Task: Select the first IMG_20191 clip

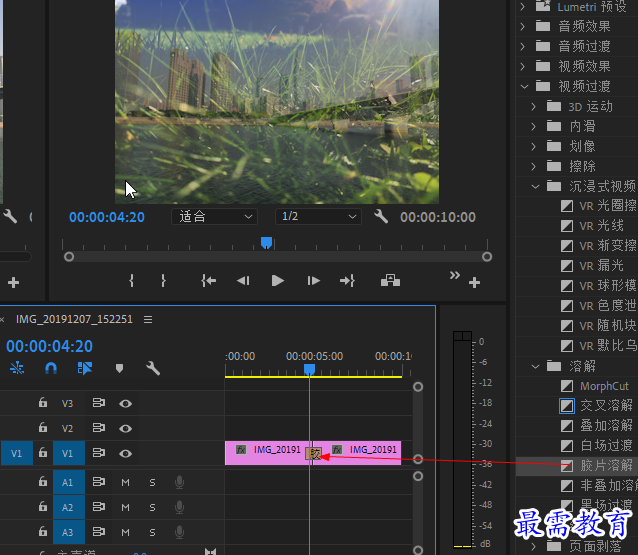Action: point(269,453)
